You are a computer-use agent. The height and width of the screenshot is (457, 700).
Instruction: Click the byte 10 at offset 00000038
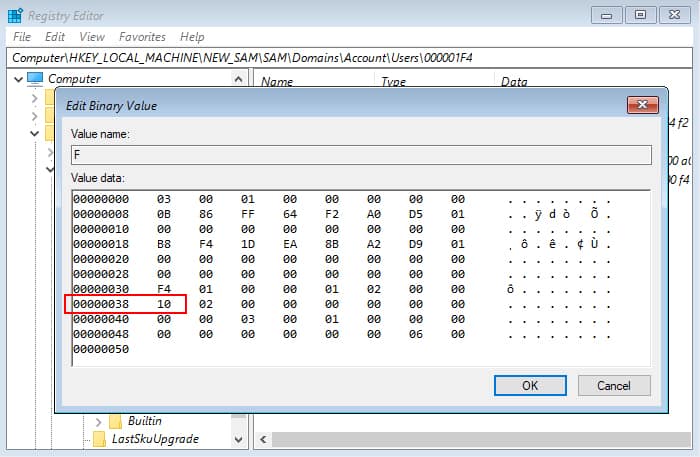click(x=164, y=304)
